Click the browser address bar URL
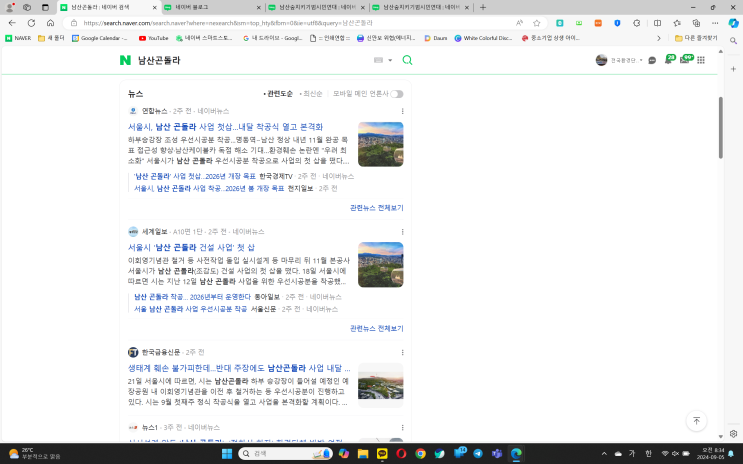 point(228,23)
